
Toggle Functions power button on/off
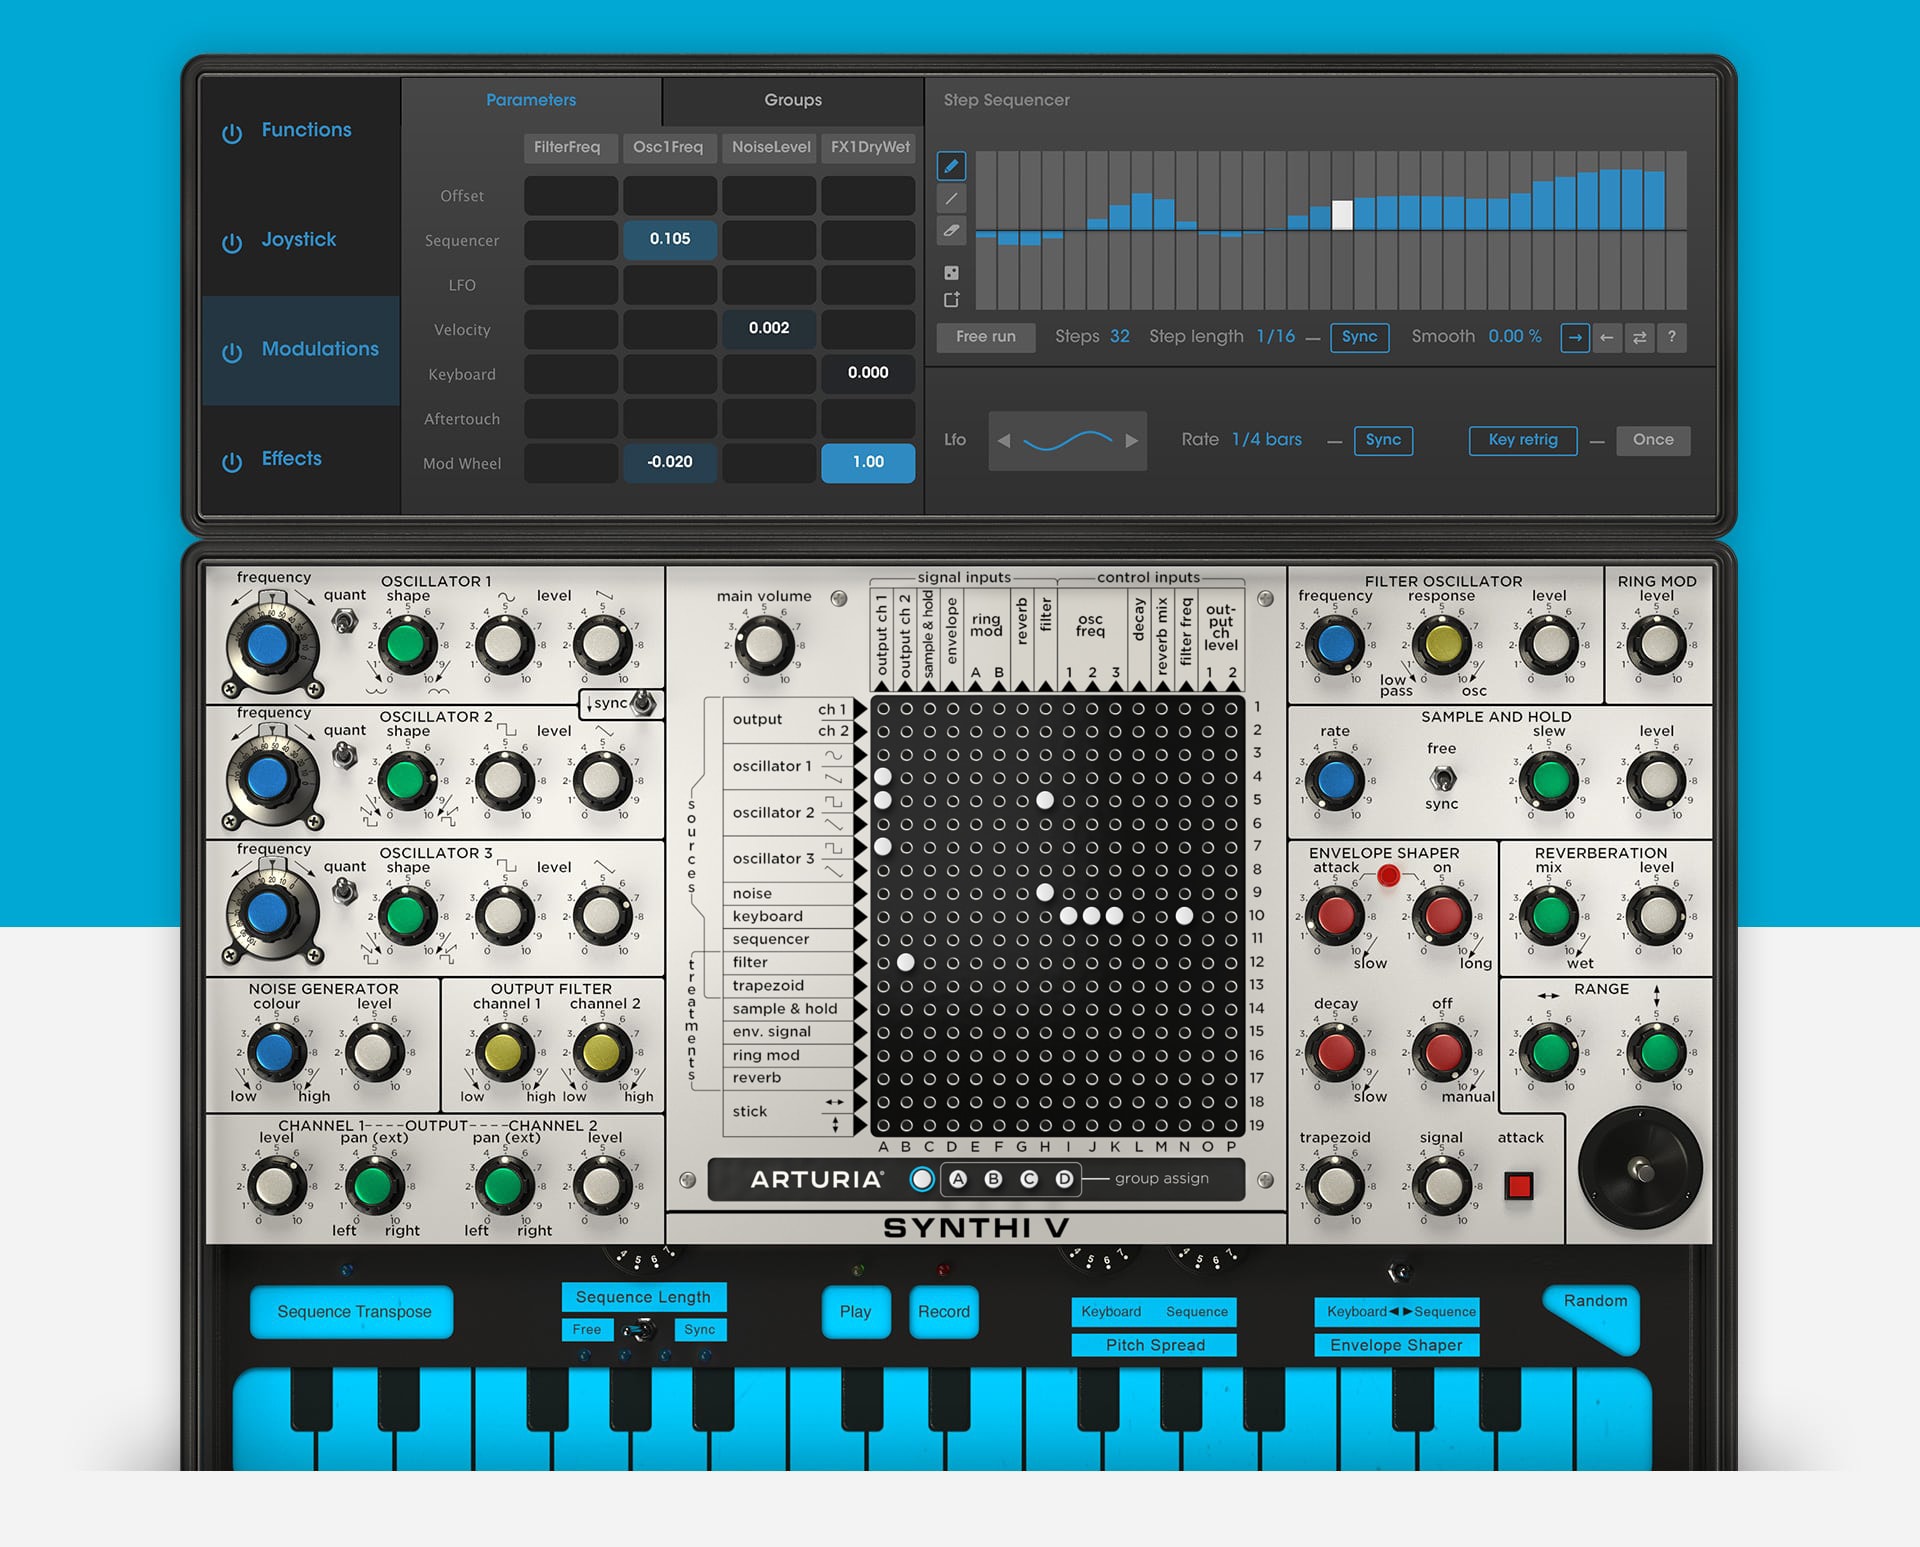click(x=234, y=129)
